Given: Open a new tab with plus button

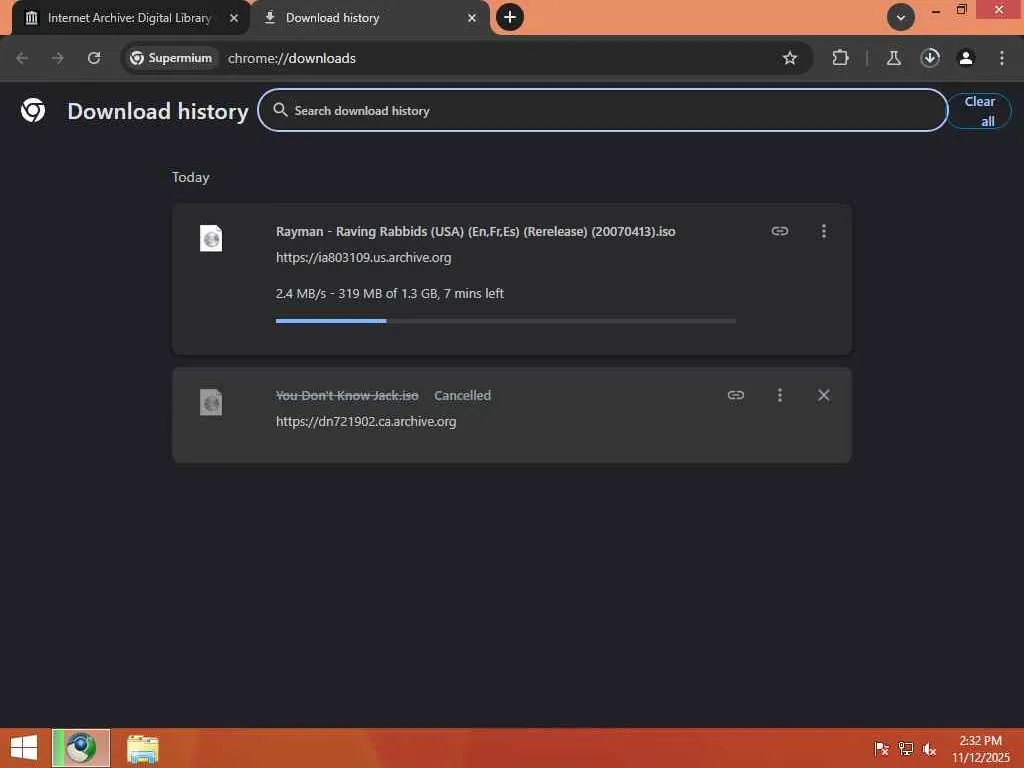Looking at the screenshot, I should pos(510,17).
